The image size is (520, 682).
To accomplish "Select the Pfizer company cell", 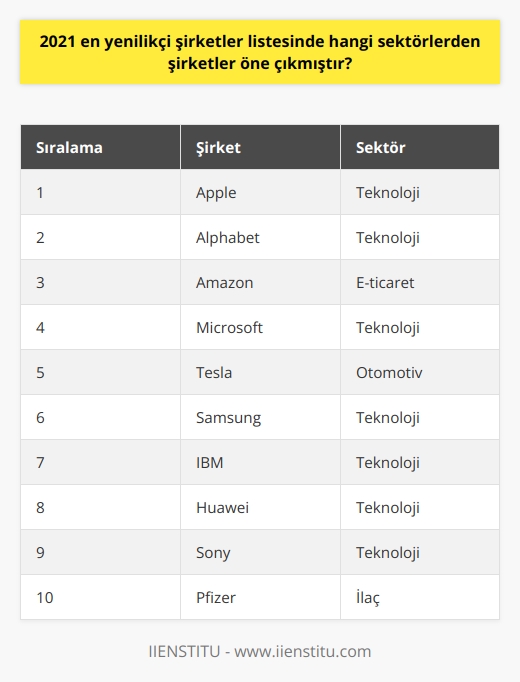I will point(260,598).
